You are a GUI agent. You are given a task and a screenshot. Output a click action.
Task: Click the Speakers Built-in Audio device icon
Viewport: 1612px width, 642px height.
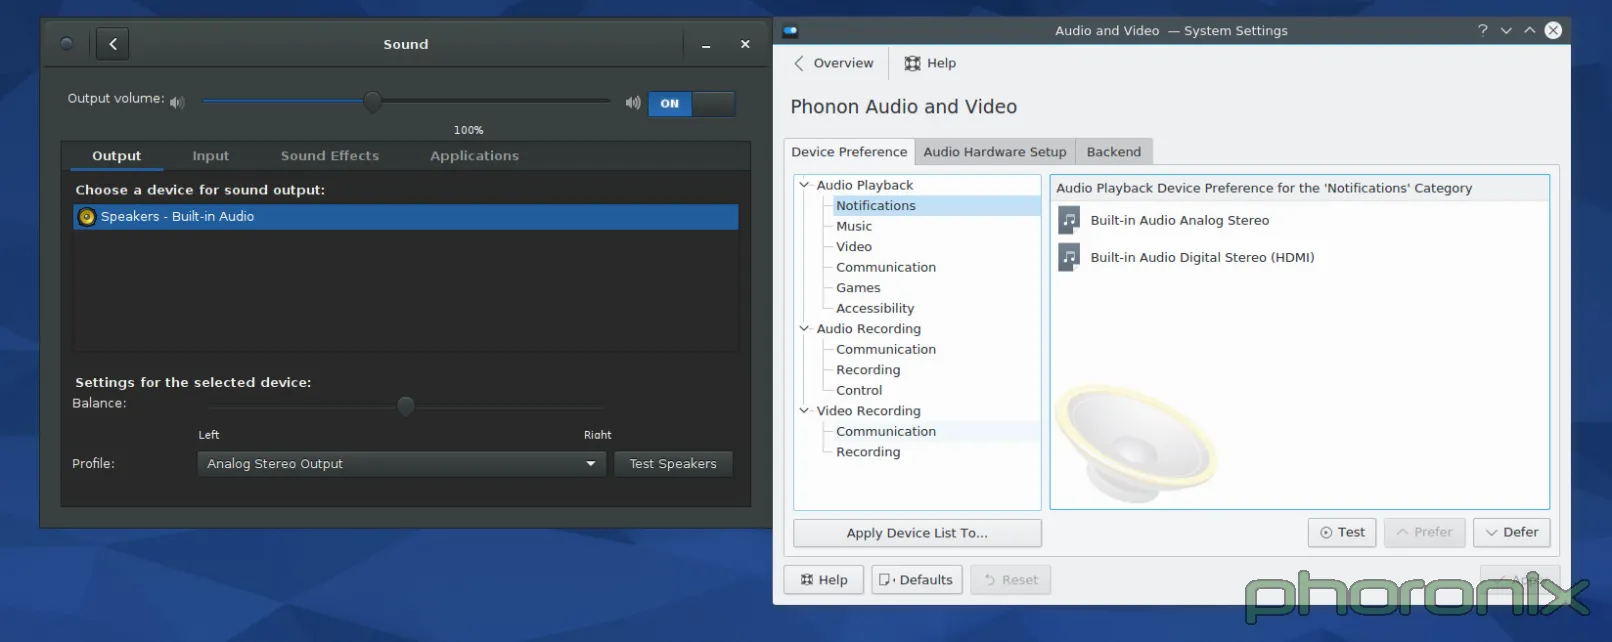87,217
